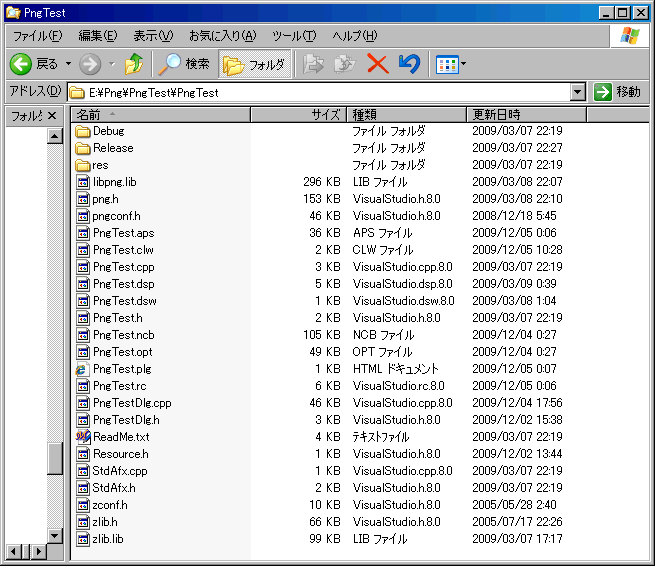The width and height of the screenshot is (655, 566).
Task: Select the PngTest.aps file icon
Action: (x=83, y=233)
